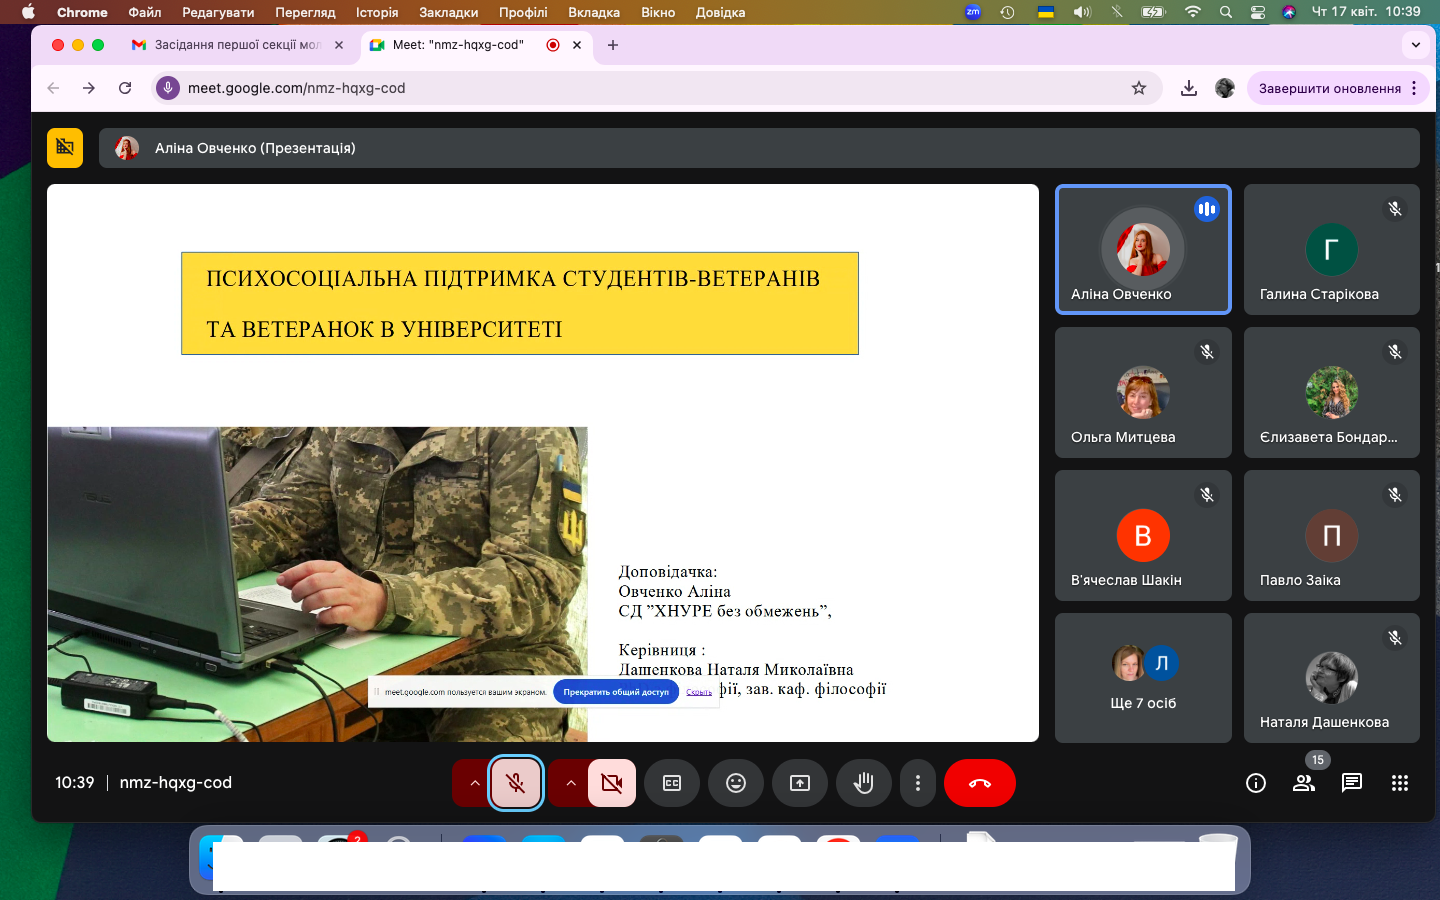Expand the tab search chevron
1440x900 pixels.
[x=1416, y=45]
